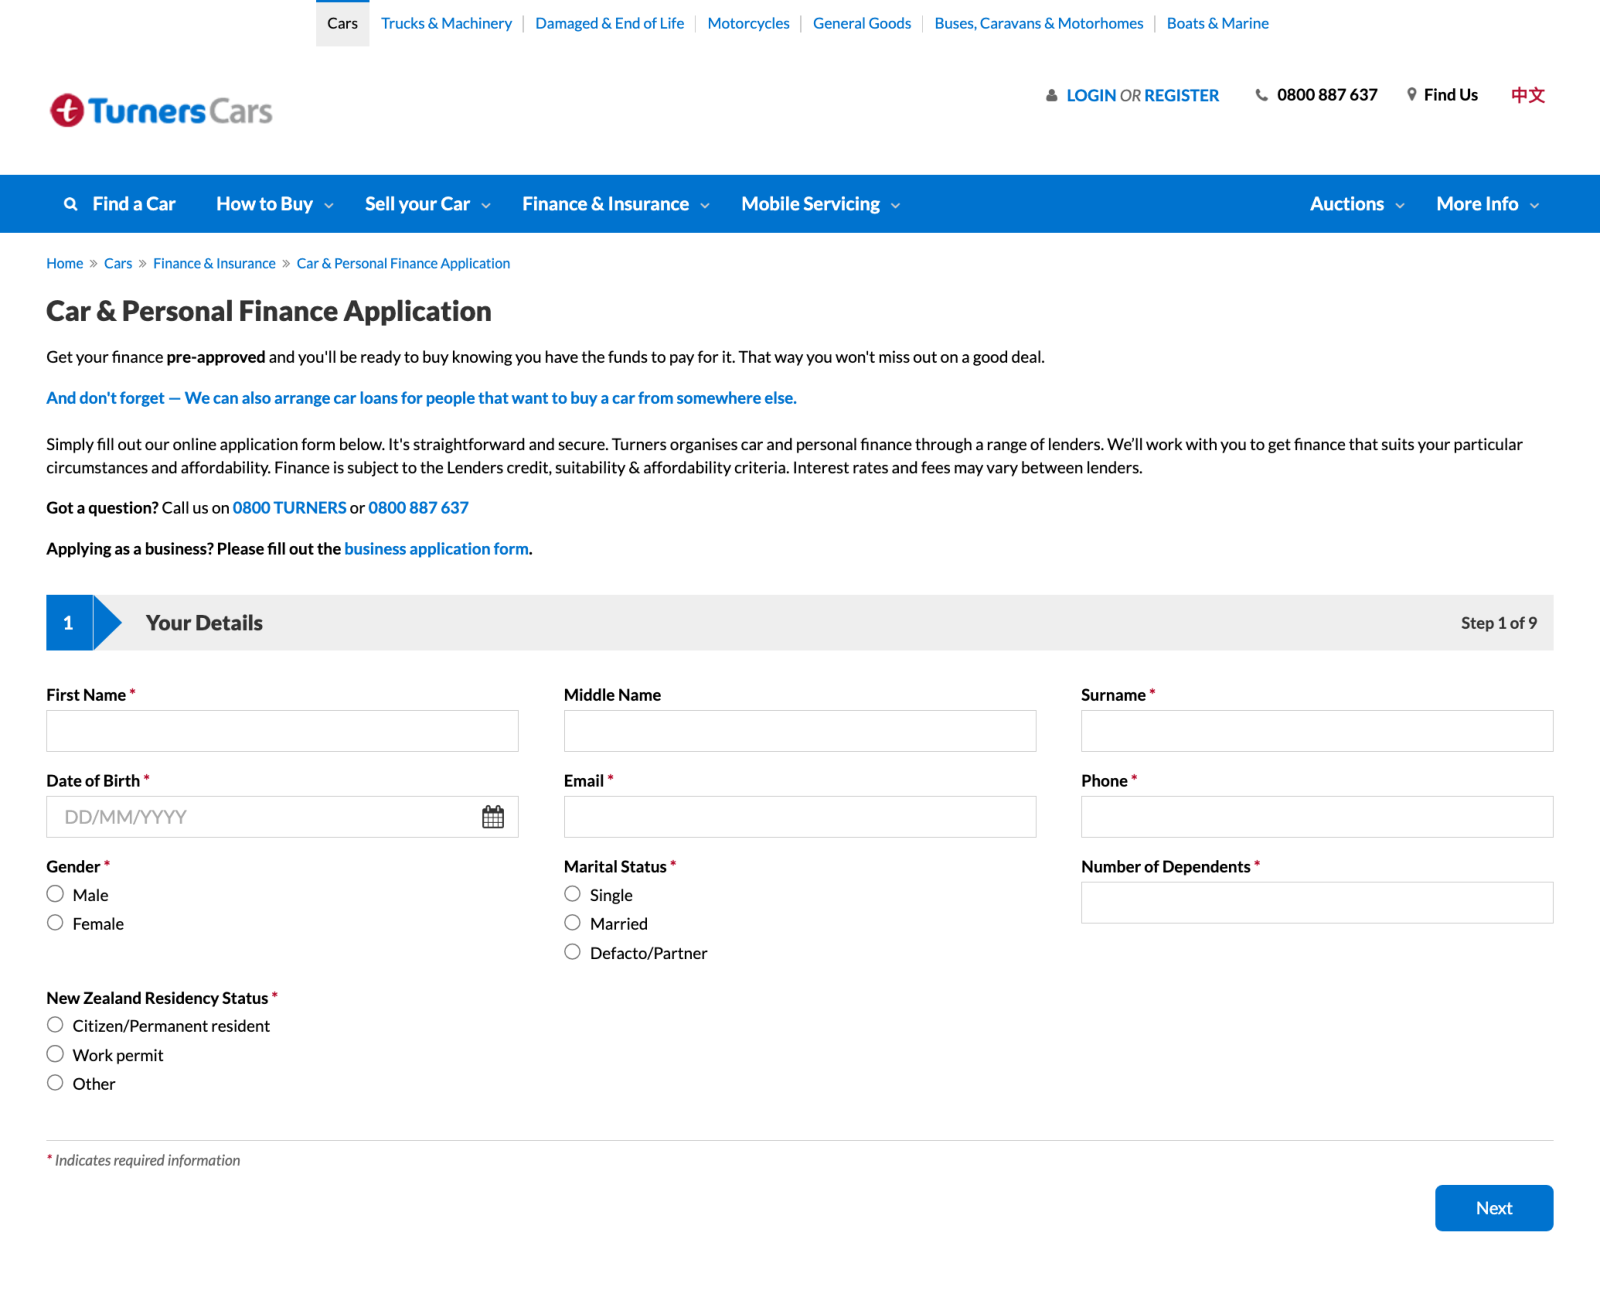
Task: Go to Finance & Insurance breadcrumb
Action: click(x=214, y=263)
